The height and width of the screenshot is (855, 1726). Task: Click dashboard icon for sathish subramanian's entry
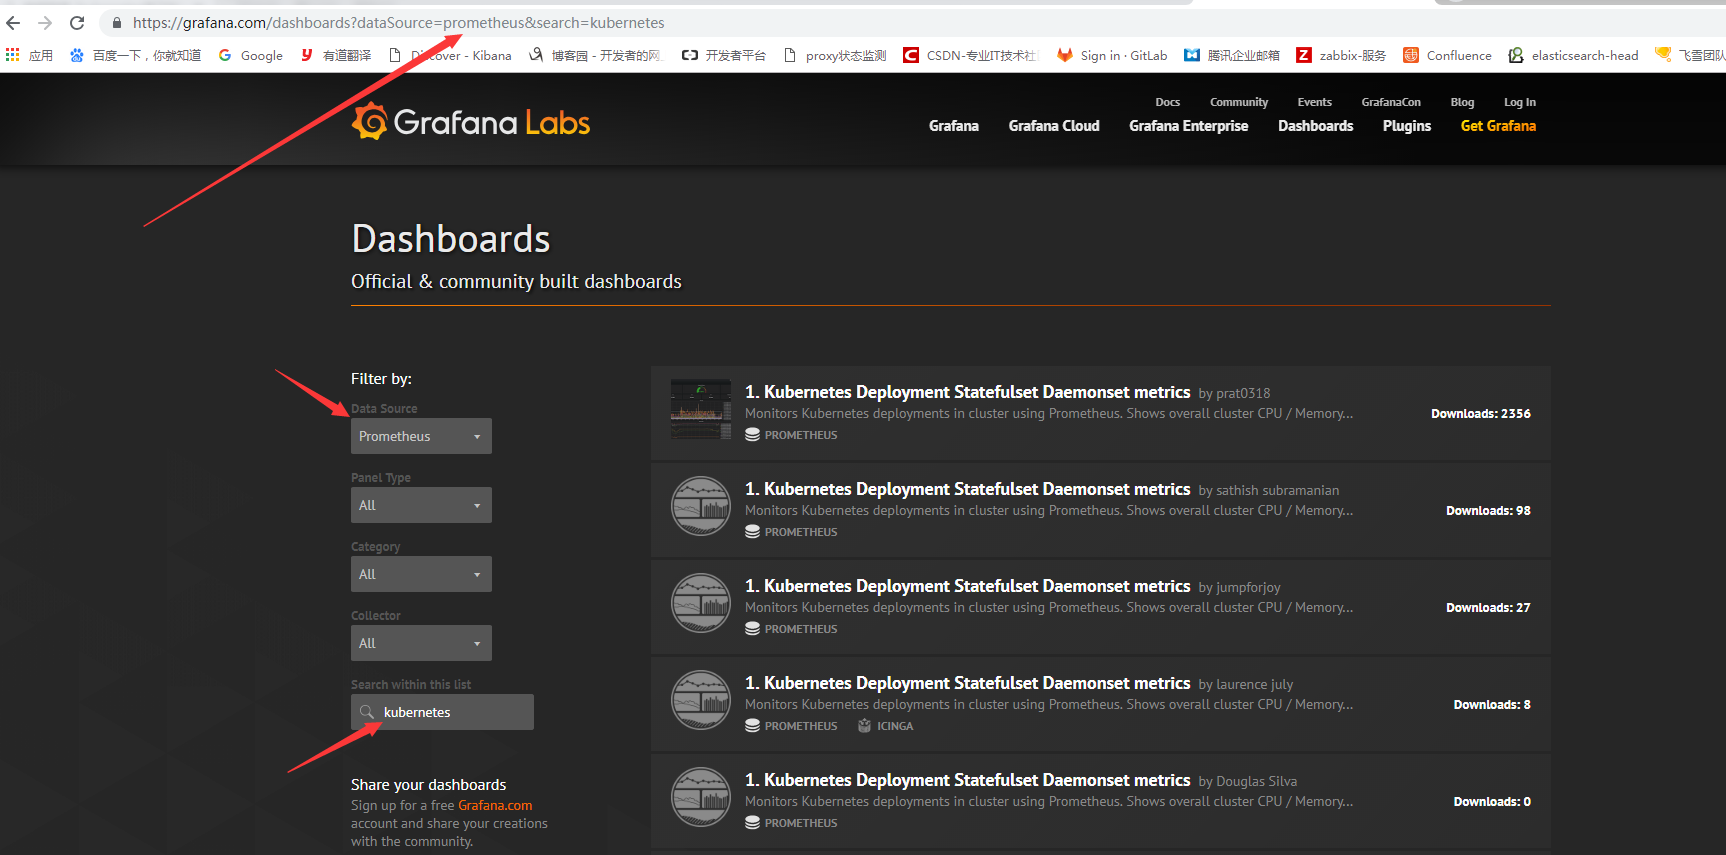coord(700,506)
